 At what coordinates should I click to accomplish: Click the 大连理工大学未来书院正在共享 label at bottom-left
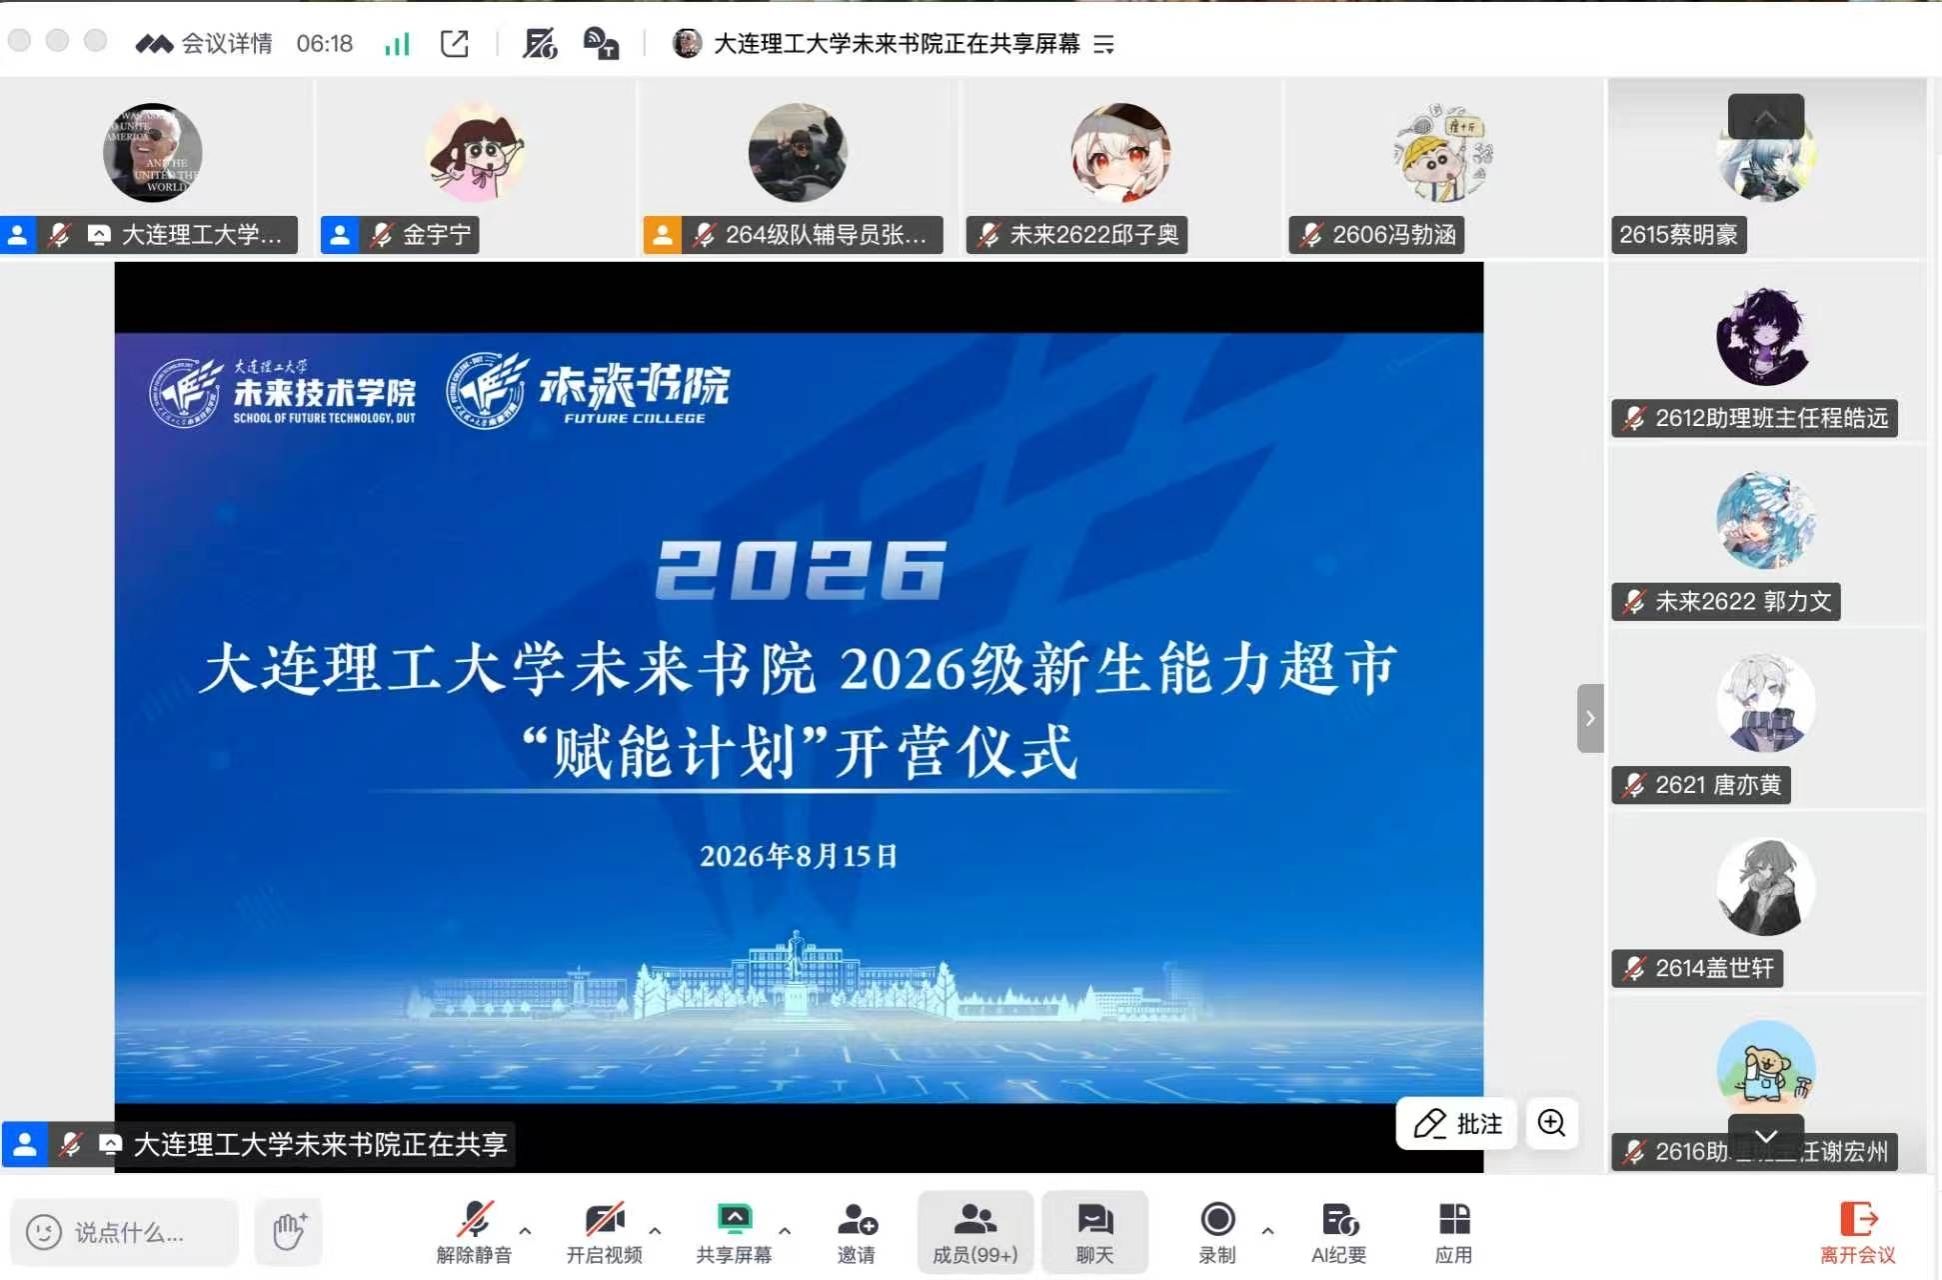320,1144
